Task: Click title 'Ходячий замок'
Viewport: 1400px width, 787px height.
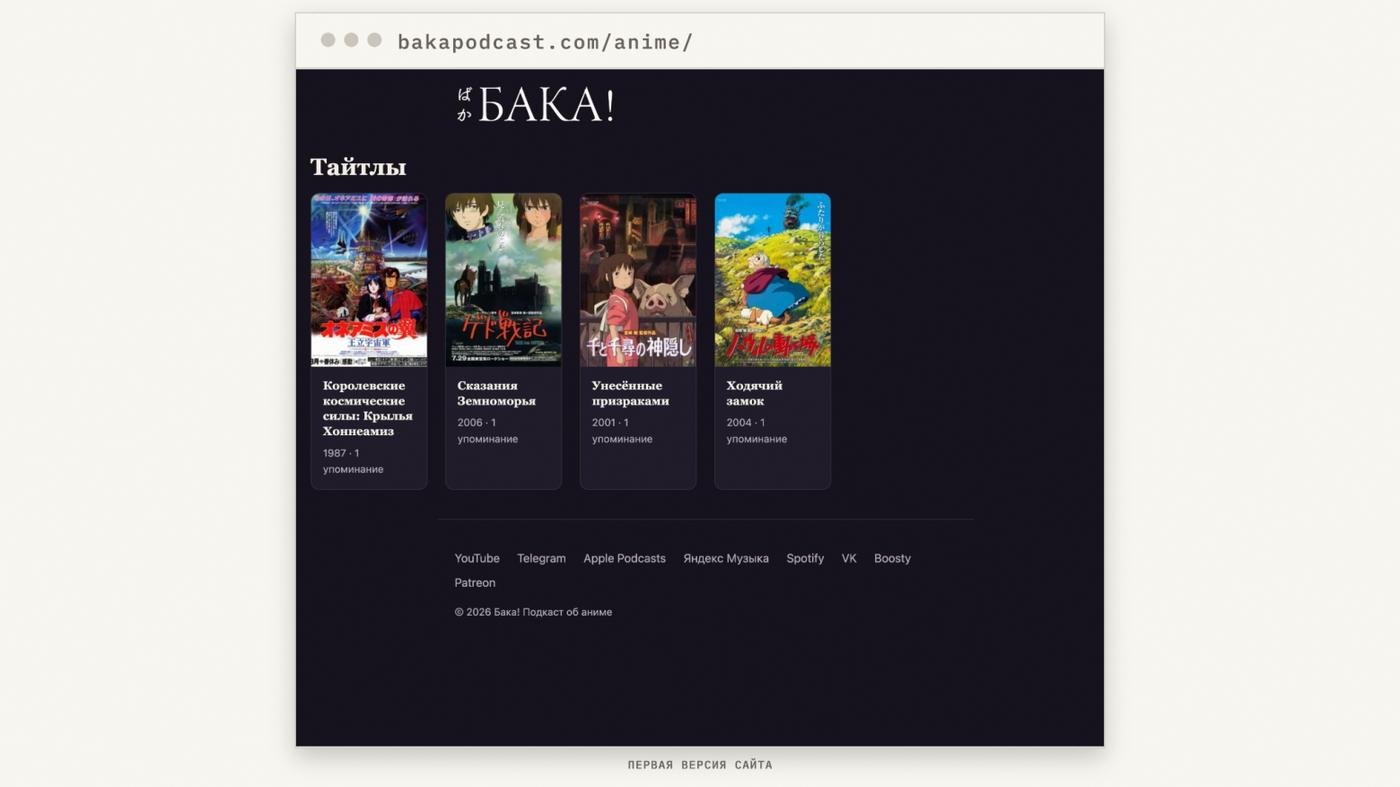Action: pyautogui.click(x=755, y=393)
